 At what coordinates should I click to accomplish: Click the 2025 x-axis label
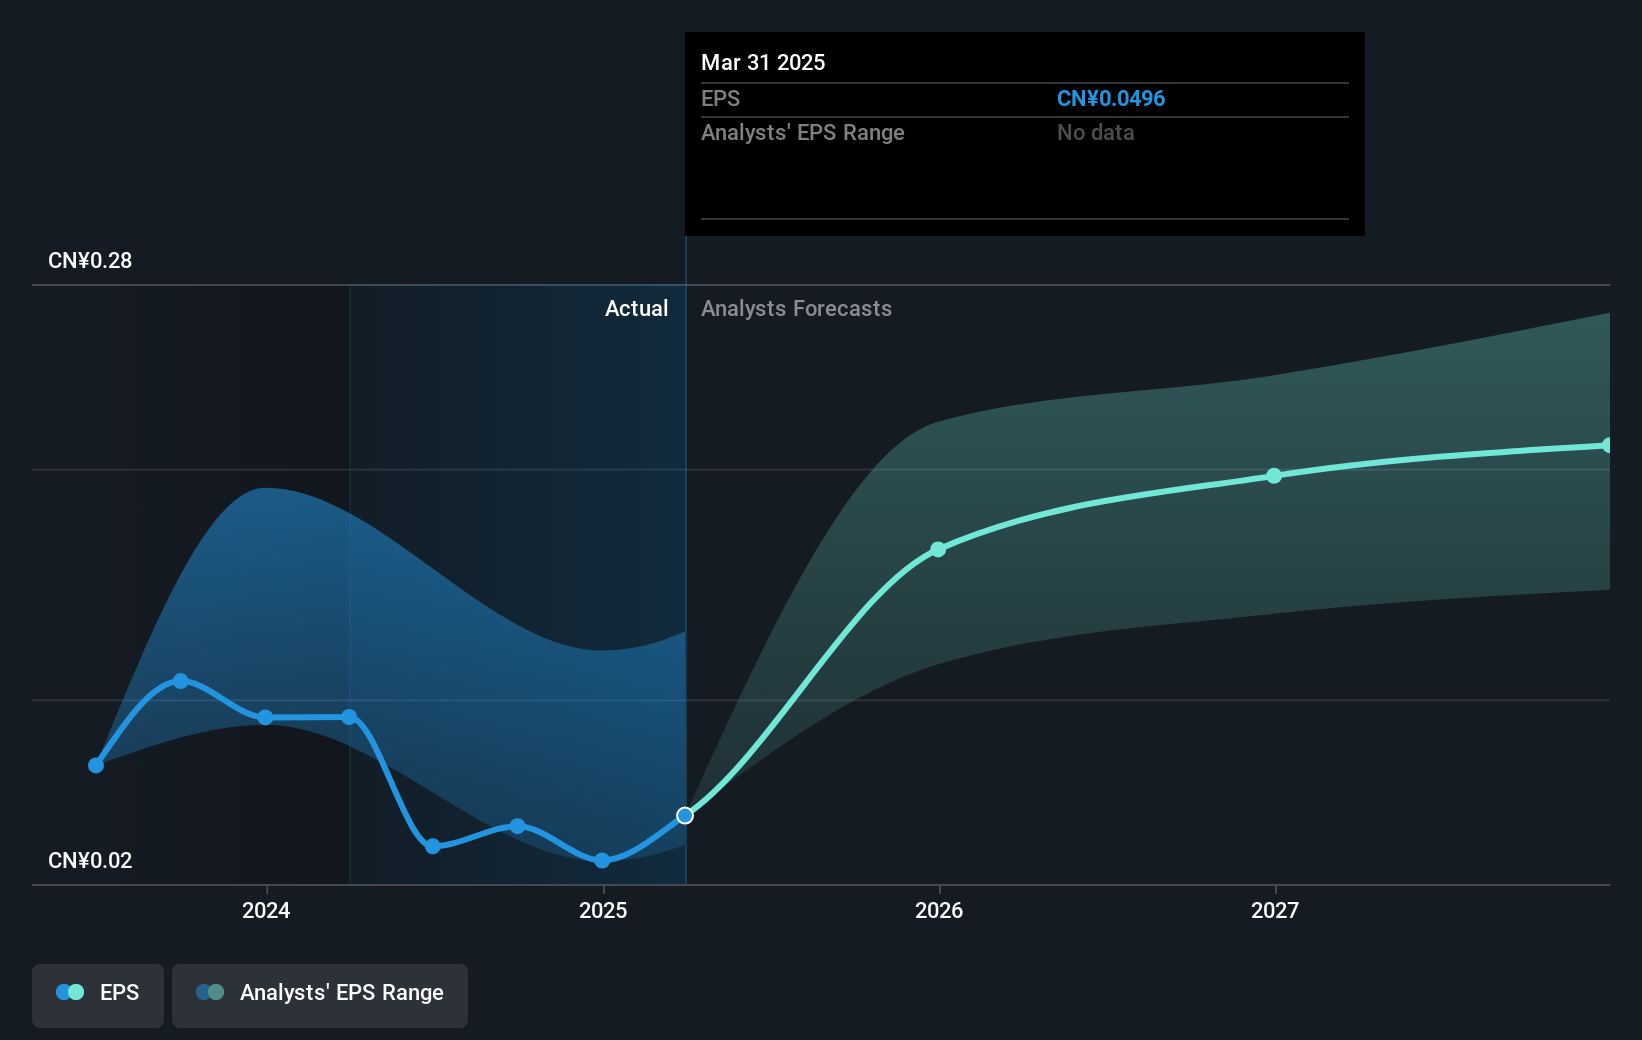603,910
